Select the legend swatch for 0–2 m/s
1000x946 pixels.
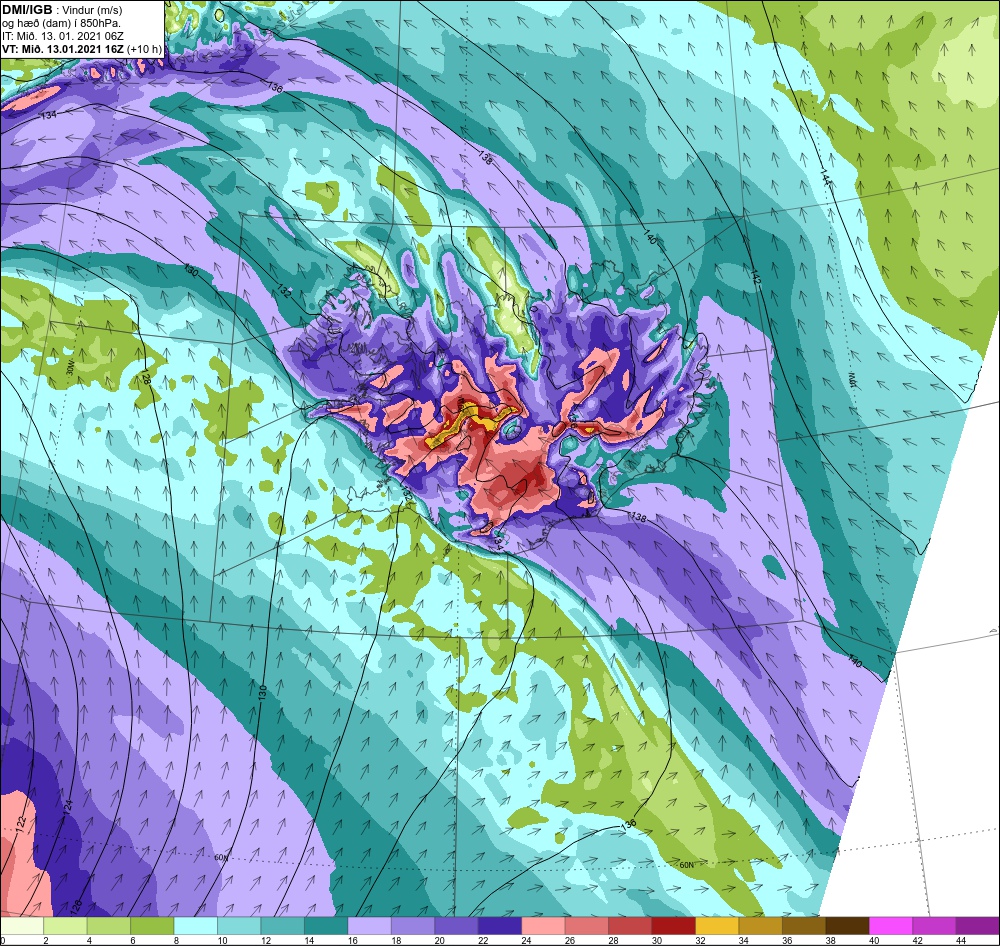22,926
